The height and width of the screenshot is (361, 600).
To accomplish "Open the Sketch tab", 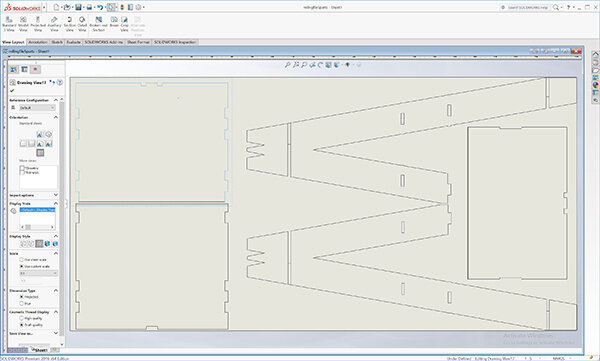I will click(57, 42).
